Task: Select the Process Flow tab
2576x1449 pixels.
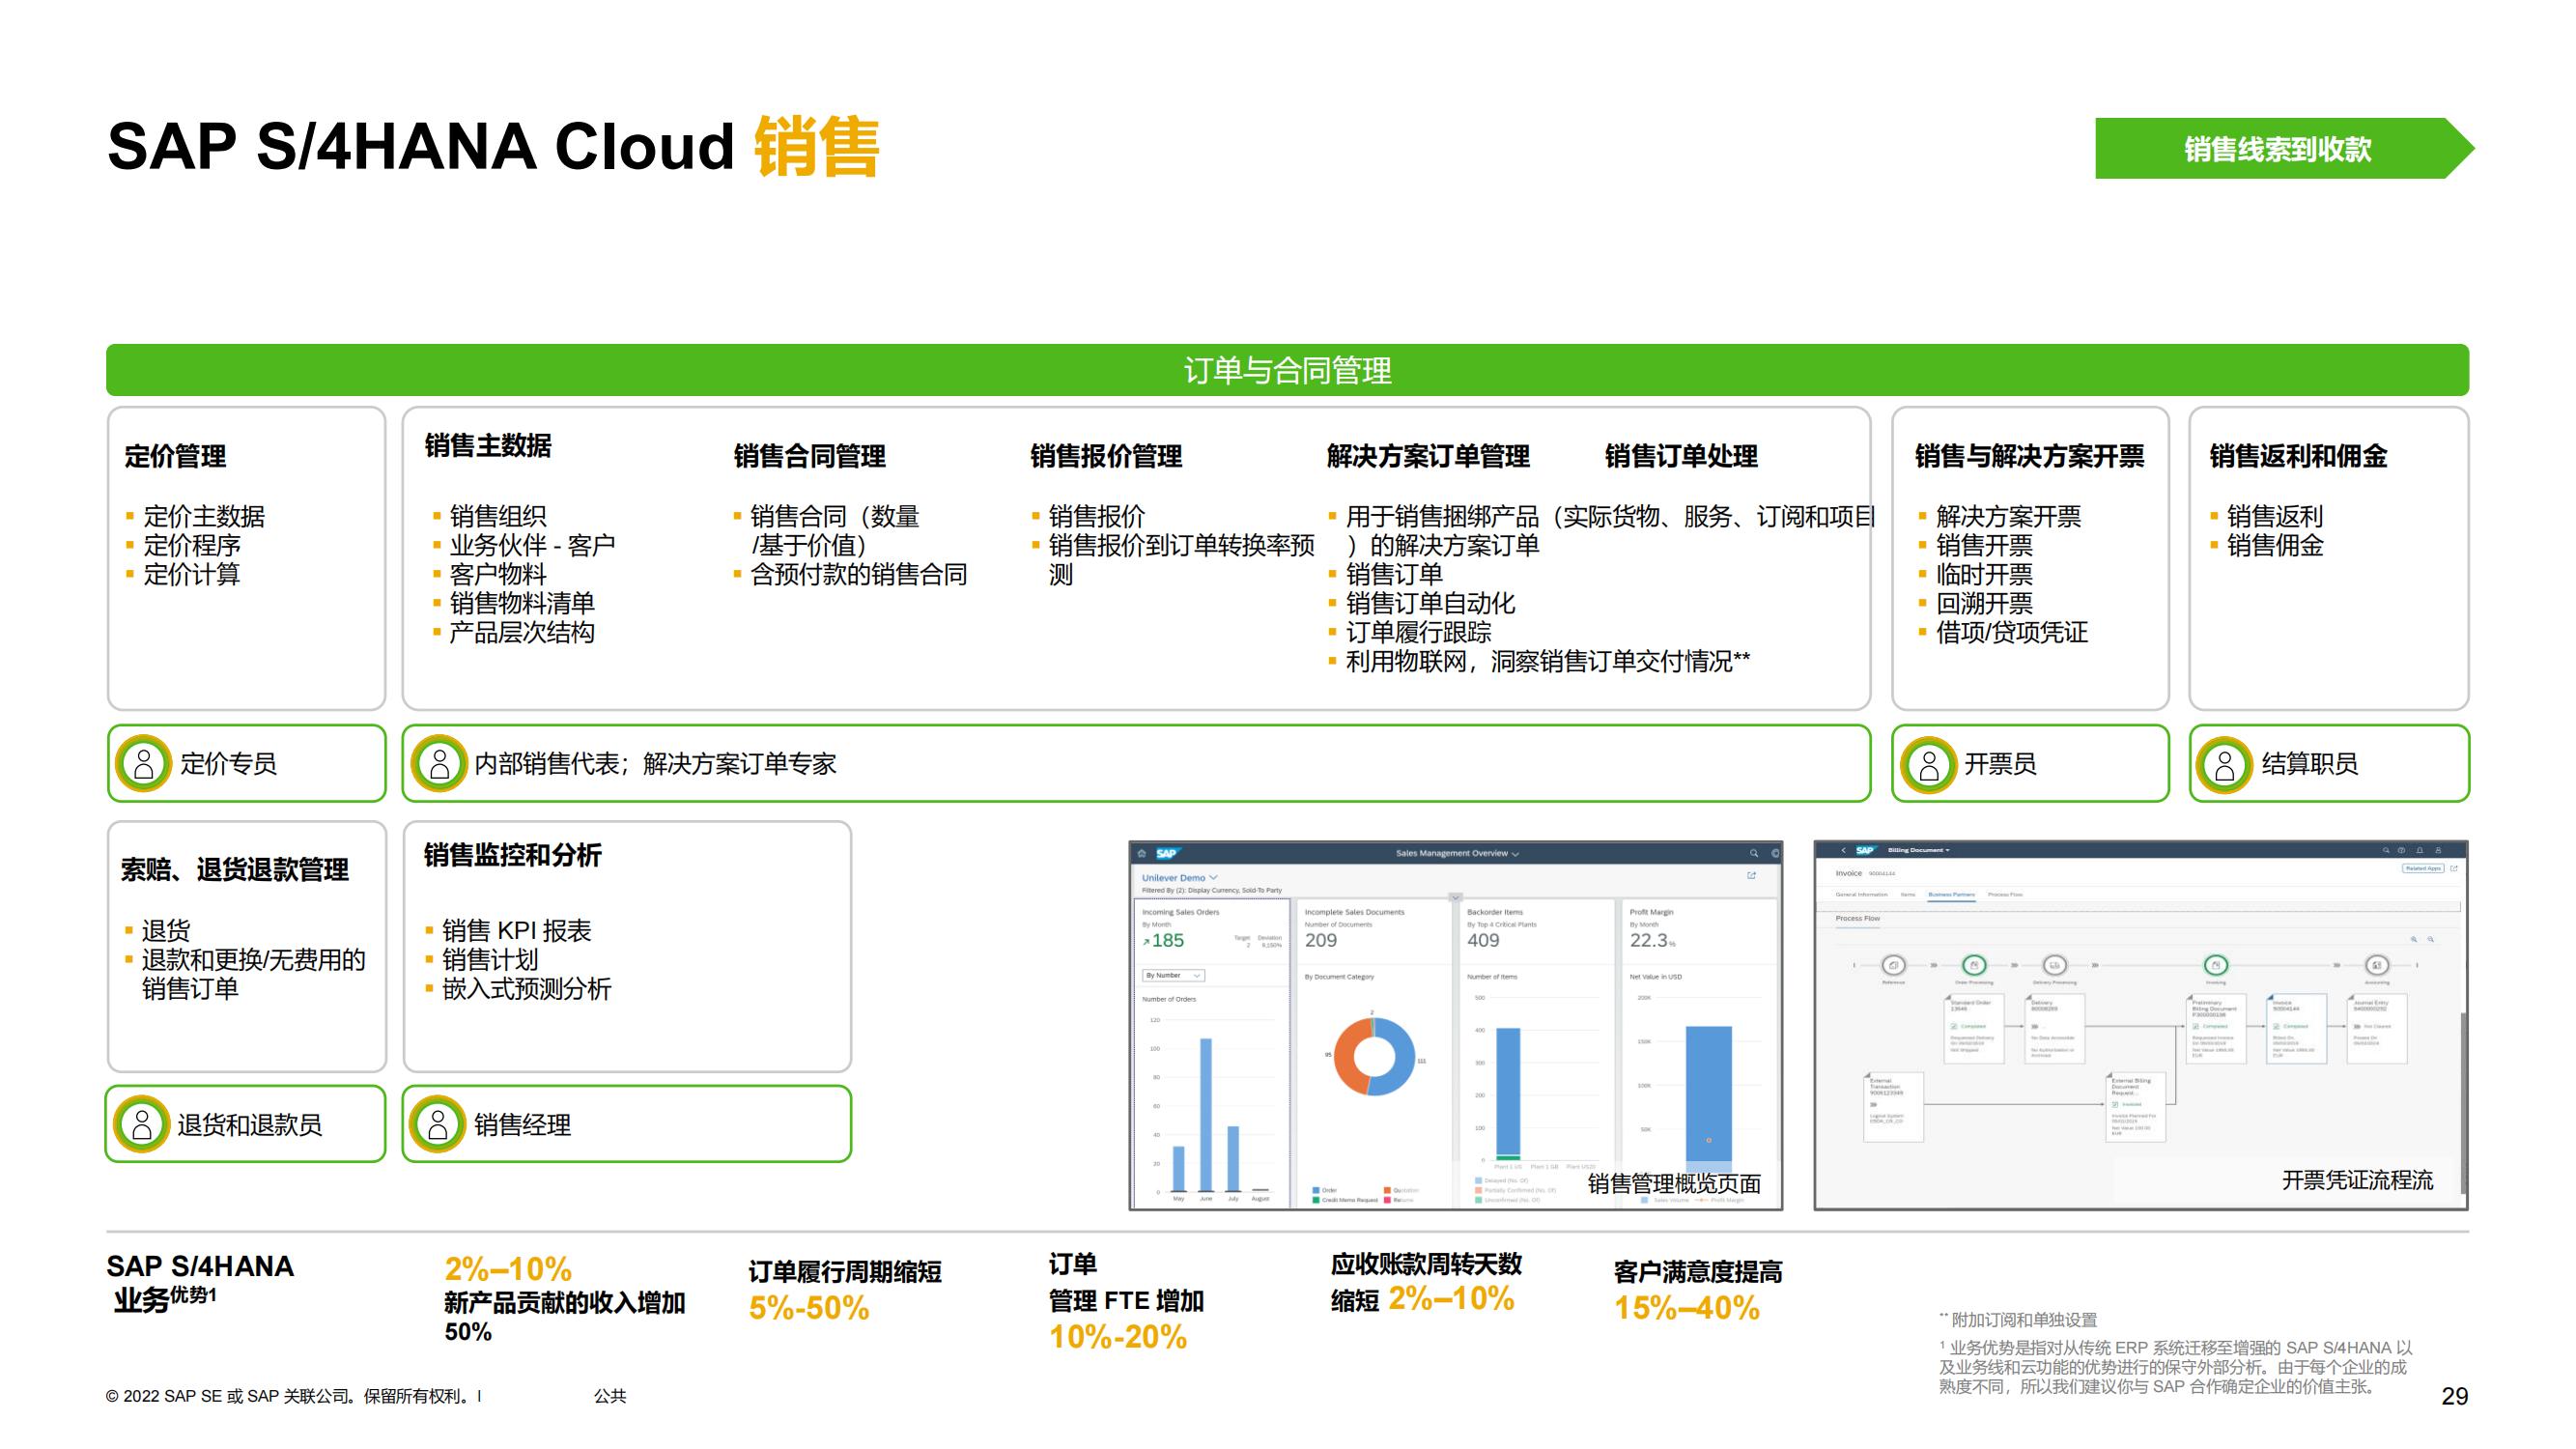Action: click(x=2005, y=894)
